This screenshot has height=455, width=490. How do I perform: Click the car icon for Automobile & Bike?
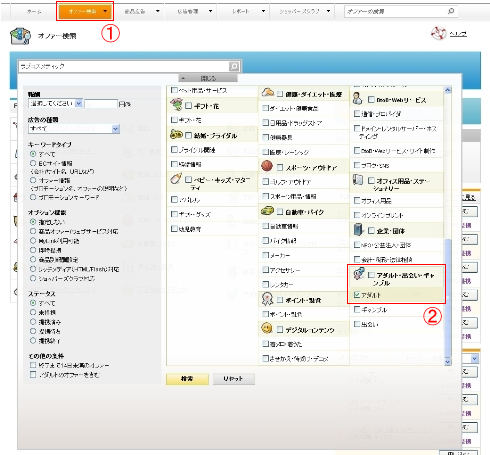coord(267,211)
